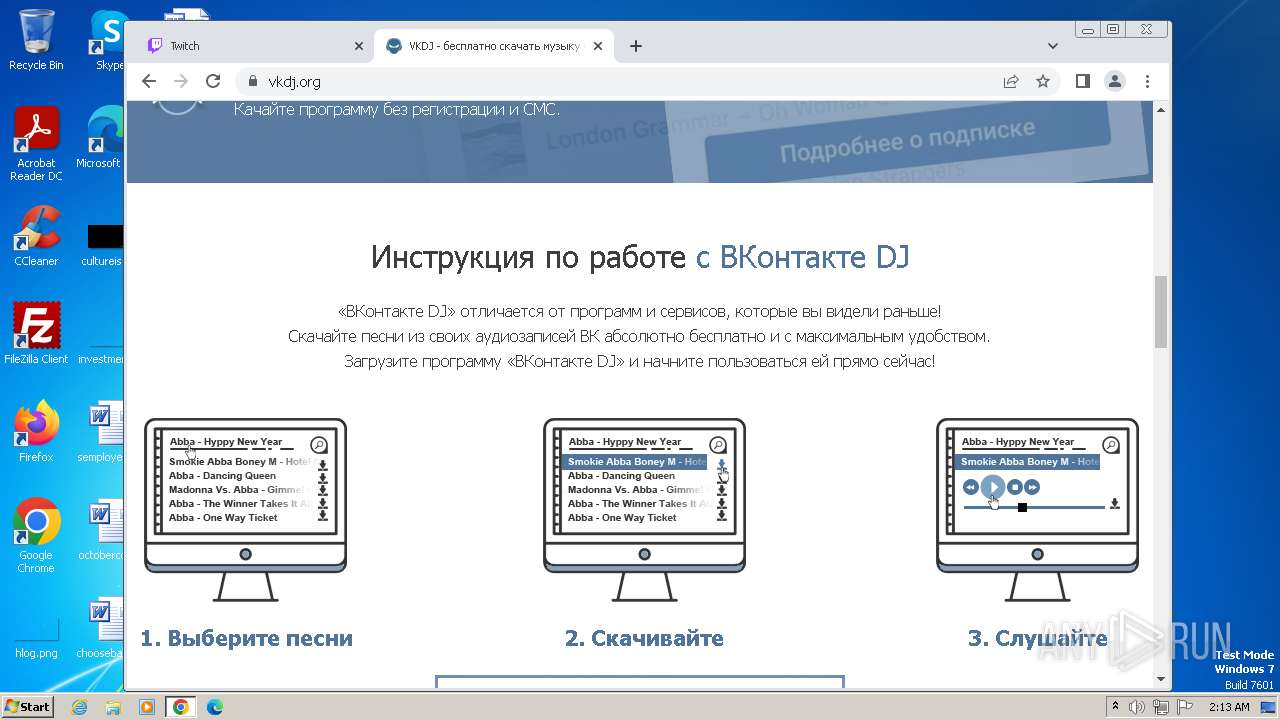The width and height of the screenshot is (1280, 720).
Task: Go back to previous page in Chrome
Action: (x=149, y=81)
